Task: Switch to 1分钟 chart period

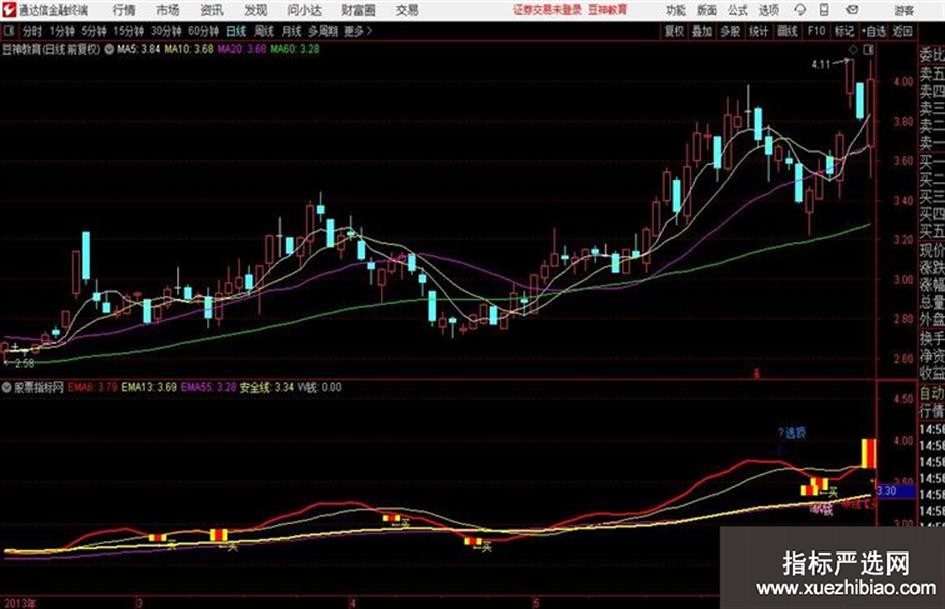Action: (x=62, y=31)
